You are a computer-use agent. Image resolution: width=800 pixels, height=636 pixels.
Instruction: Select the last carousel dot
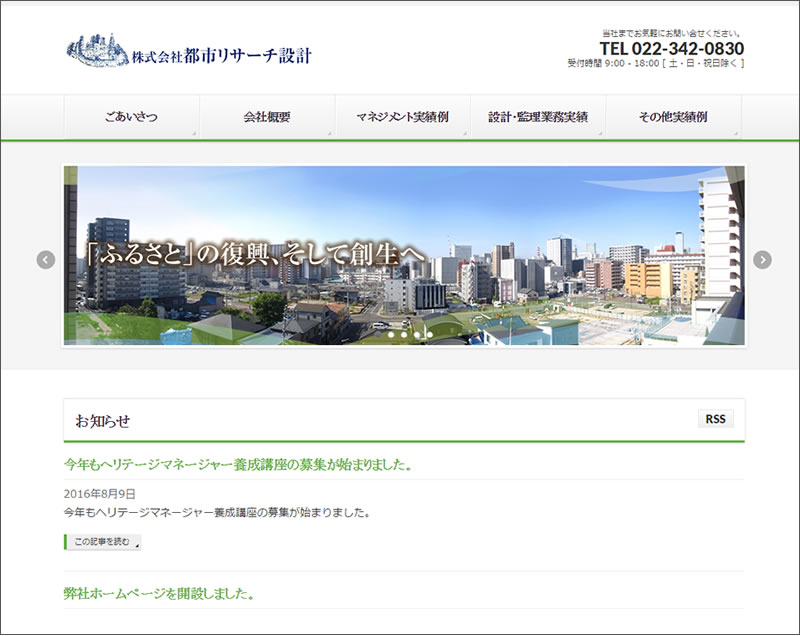pyautogui.click(x=430, y=334)
